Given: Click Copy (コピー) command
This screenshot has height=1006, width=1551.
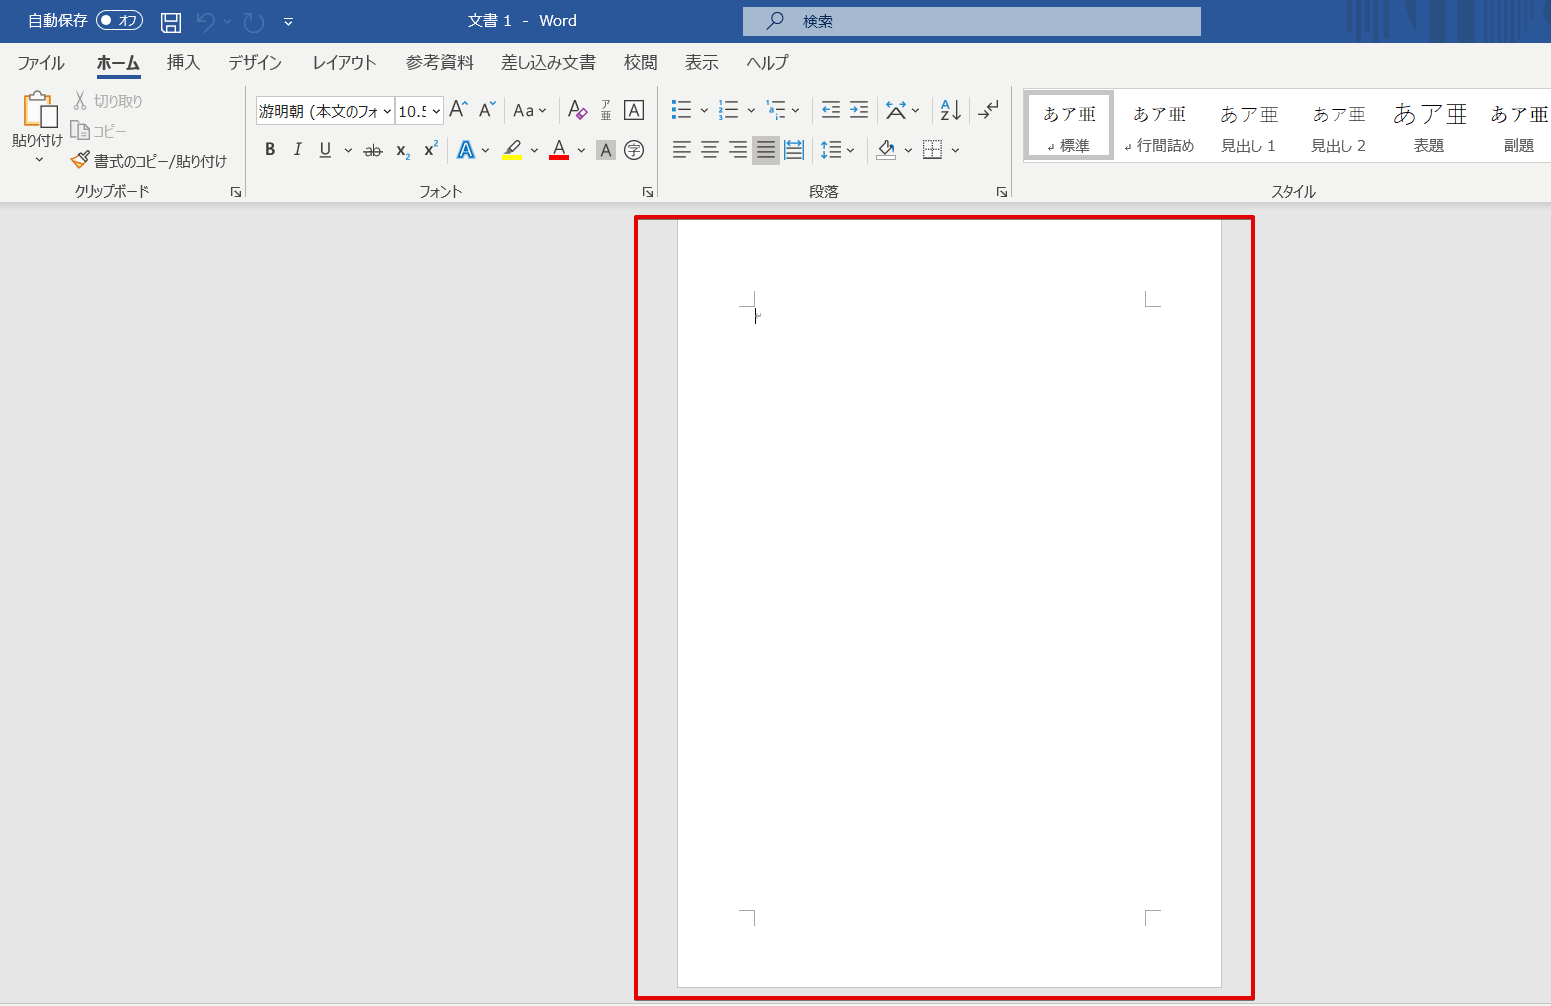Looking at the screenshot, I should tap(99, 131).
